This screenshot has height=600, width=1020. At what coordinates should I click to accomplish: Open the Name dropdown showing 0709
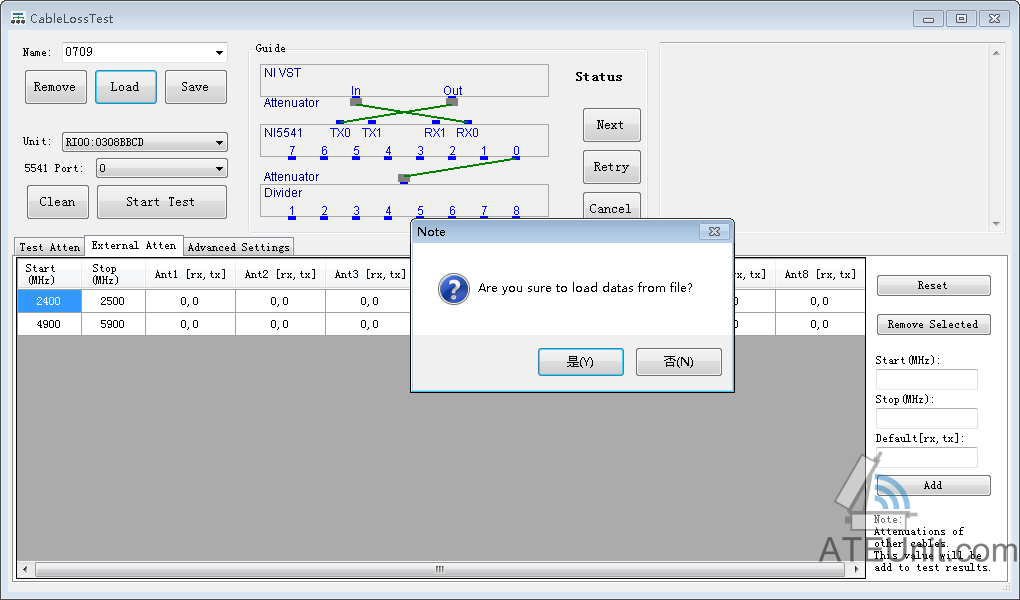coord(219,53)
